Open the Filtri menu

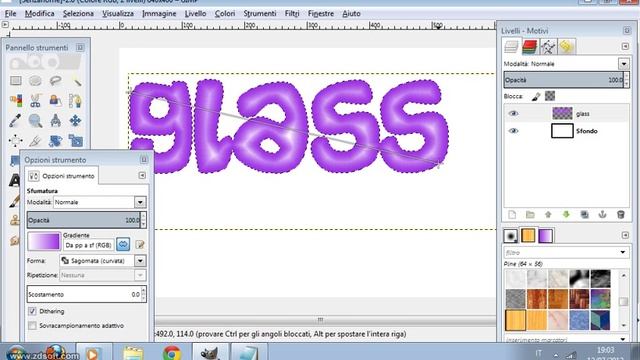pos(292,13)
